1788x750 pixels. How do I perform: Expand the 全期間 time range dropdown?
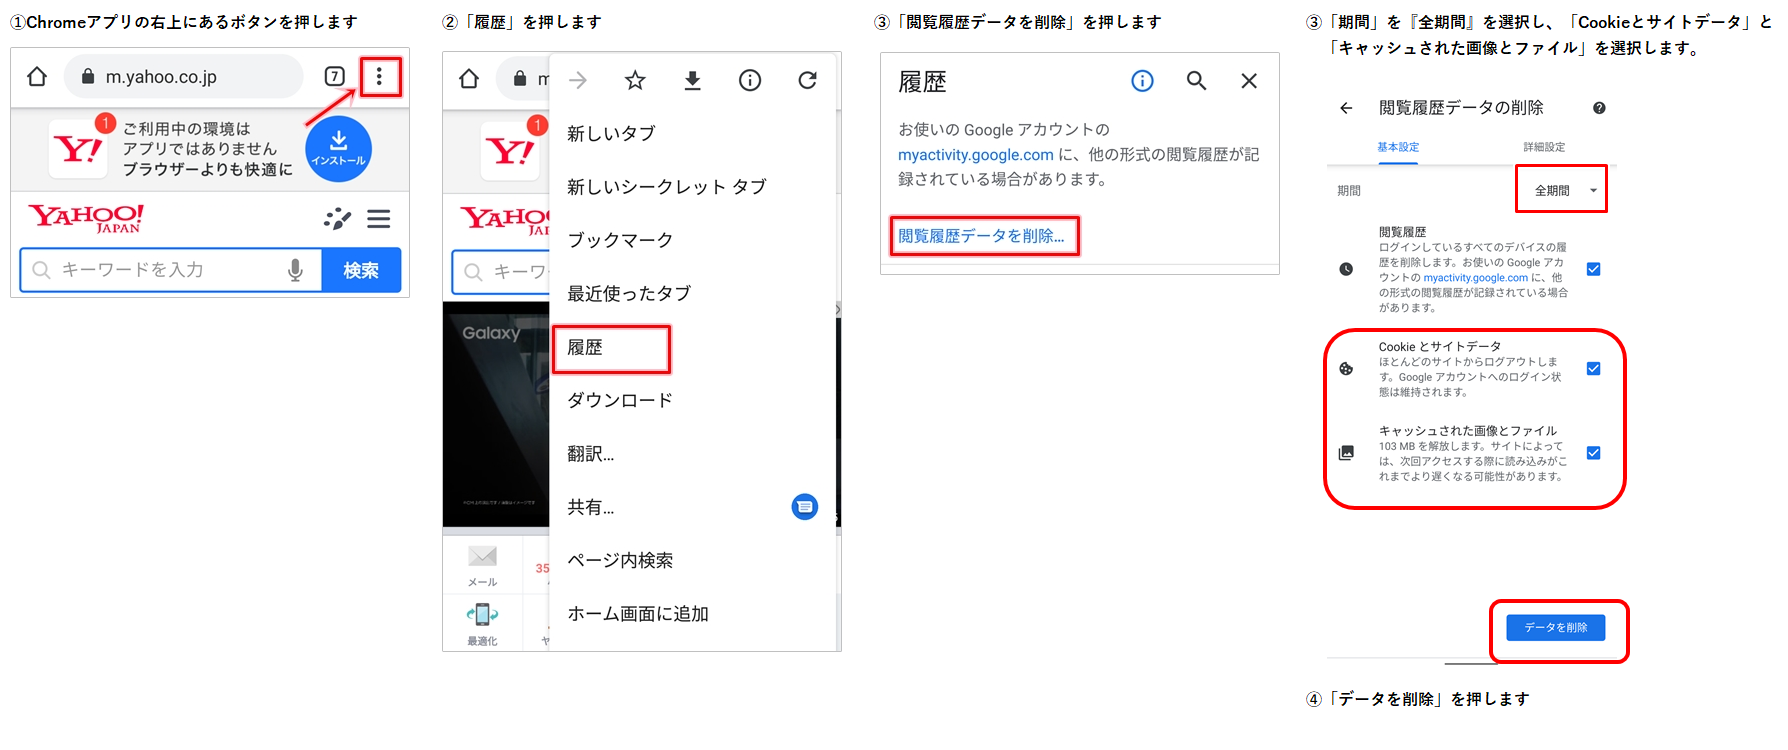coord(1561,190)
